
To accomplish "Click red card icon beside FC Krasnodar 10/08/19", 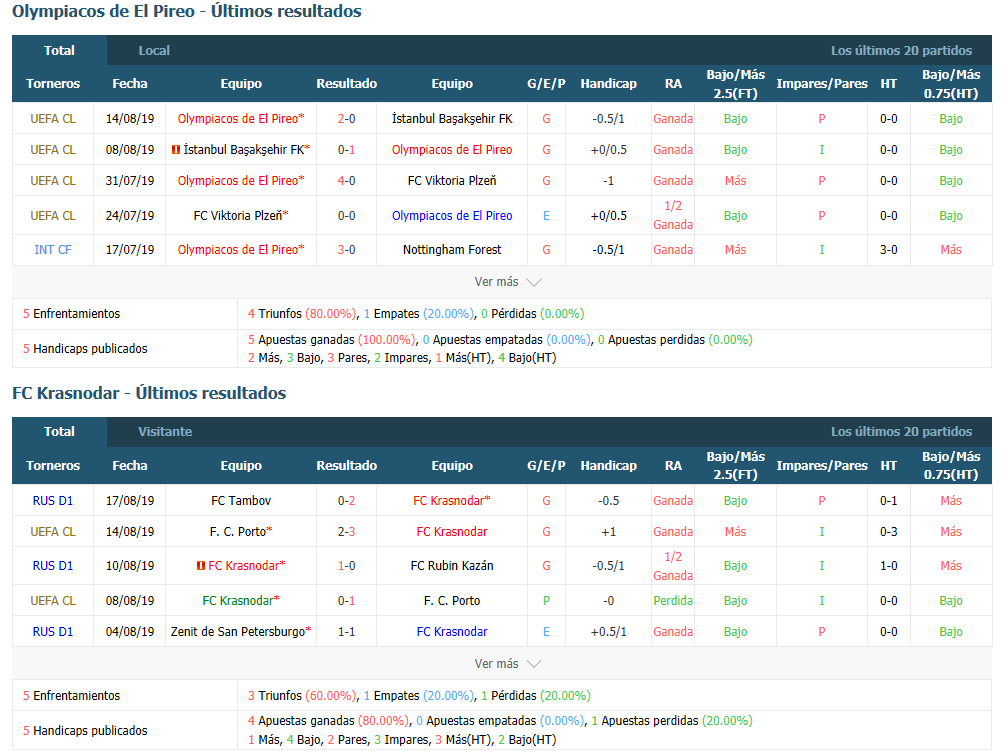I will tap(200, 565).
